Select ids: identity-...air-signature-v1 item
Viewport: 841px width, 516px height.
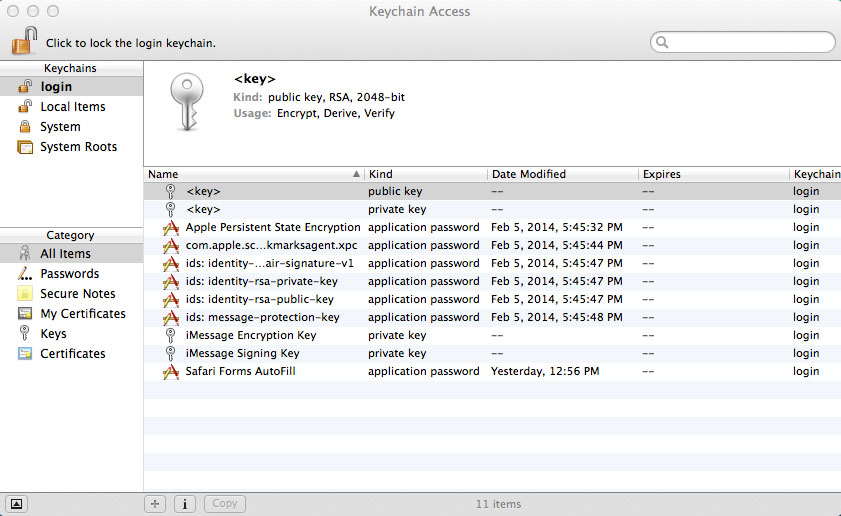coord(492,263)
